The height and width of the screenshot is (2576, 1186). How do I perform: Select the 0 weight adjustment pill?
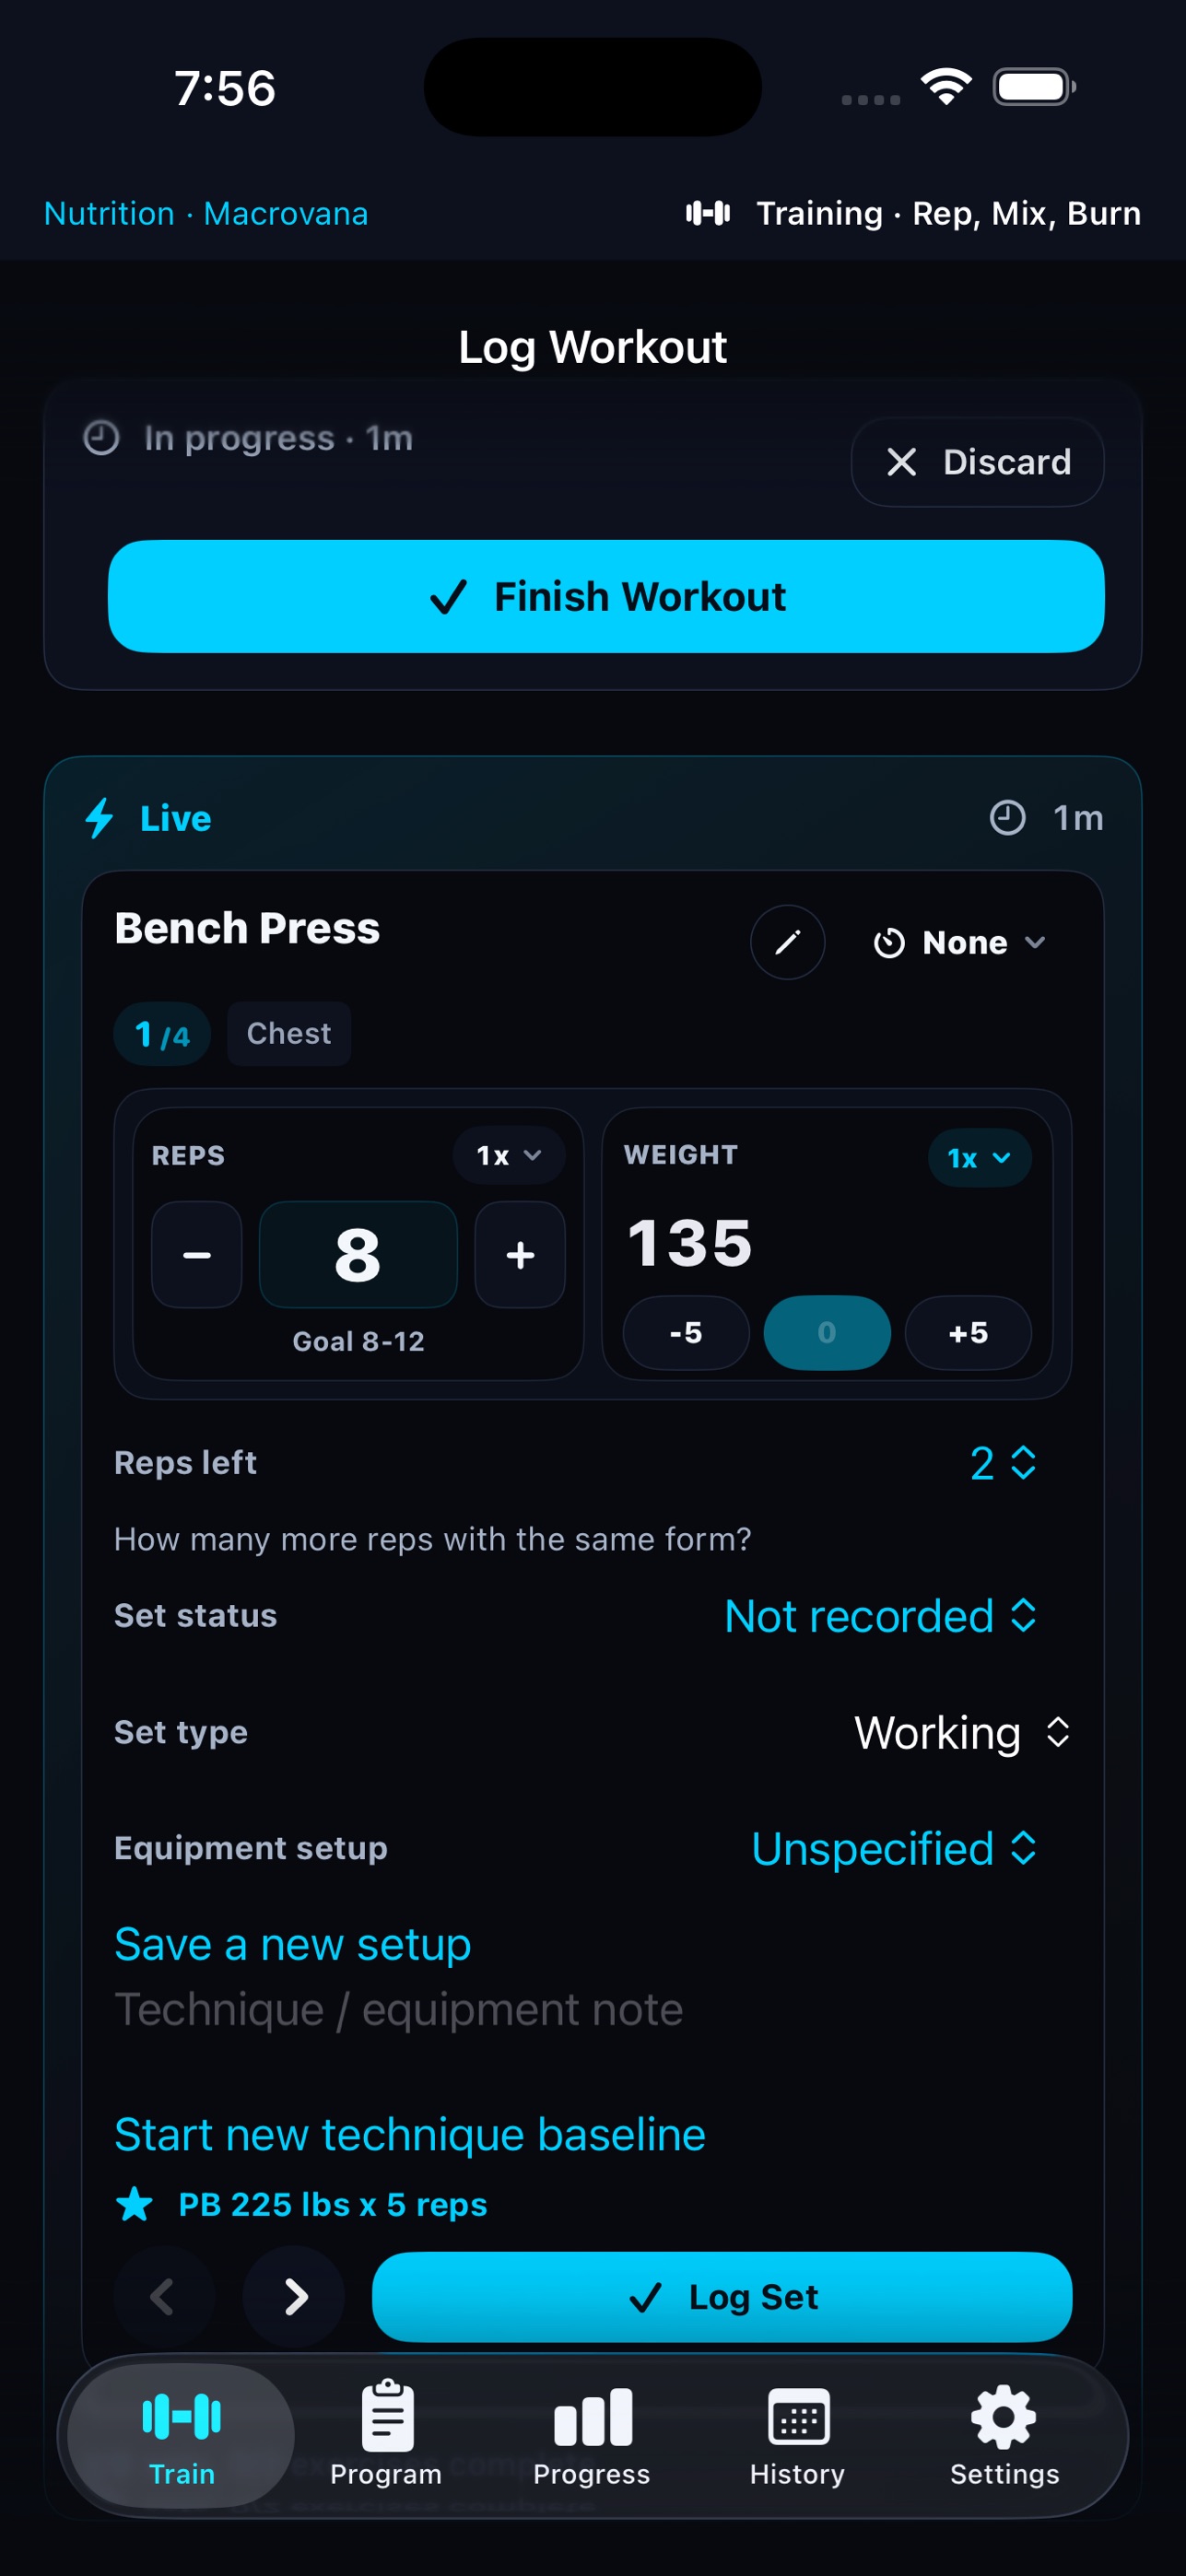pyautogui.click(x=827, y=1333)
